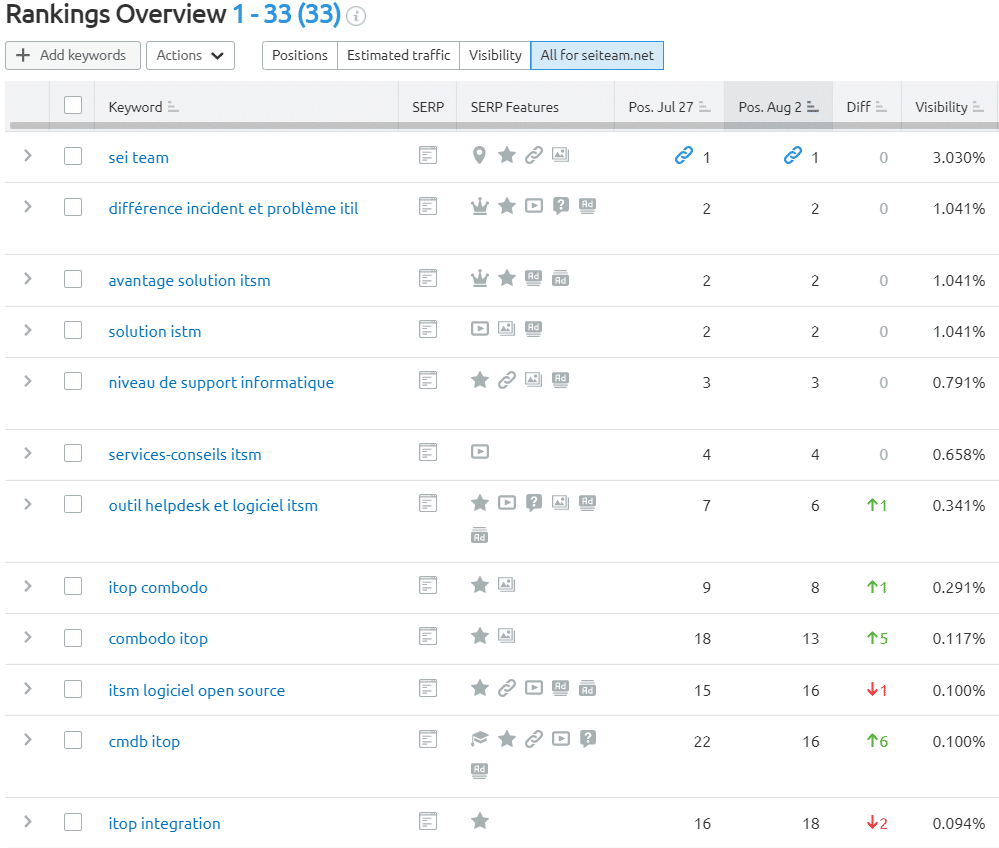
Task: Open SERP snapshot icon for sei team
Action: tap(428, 155)
